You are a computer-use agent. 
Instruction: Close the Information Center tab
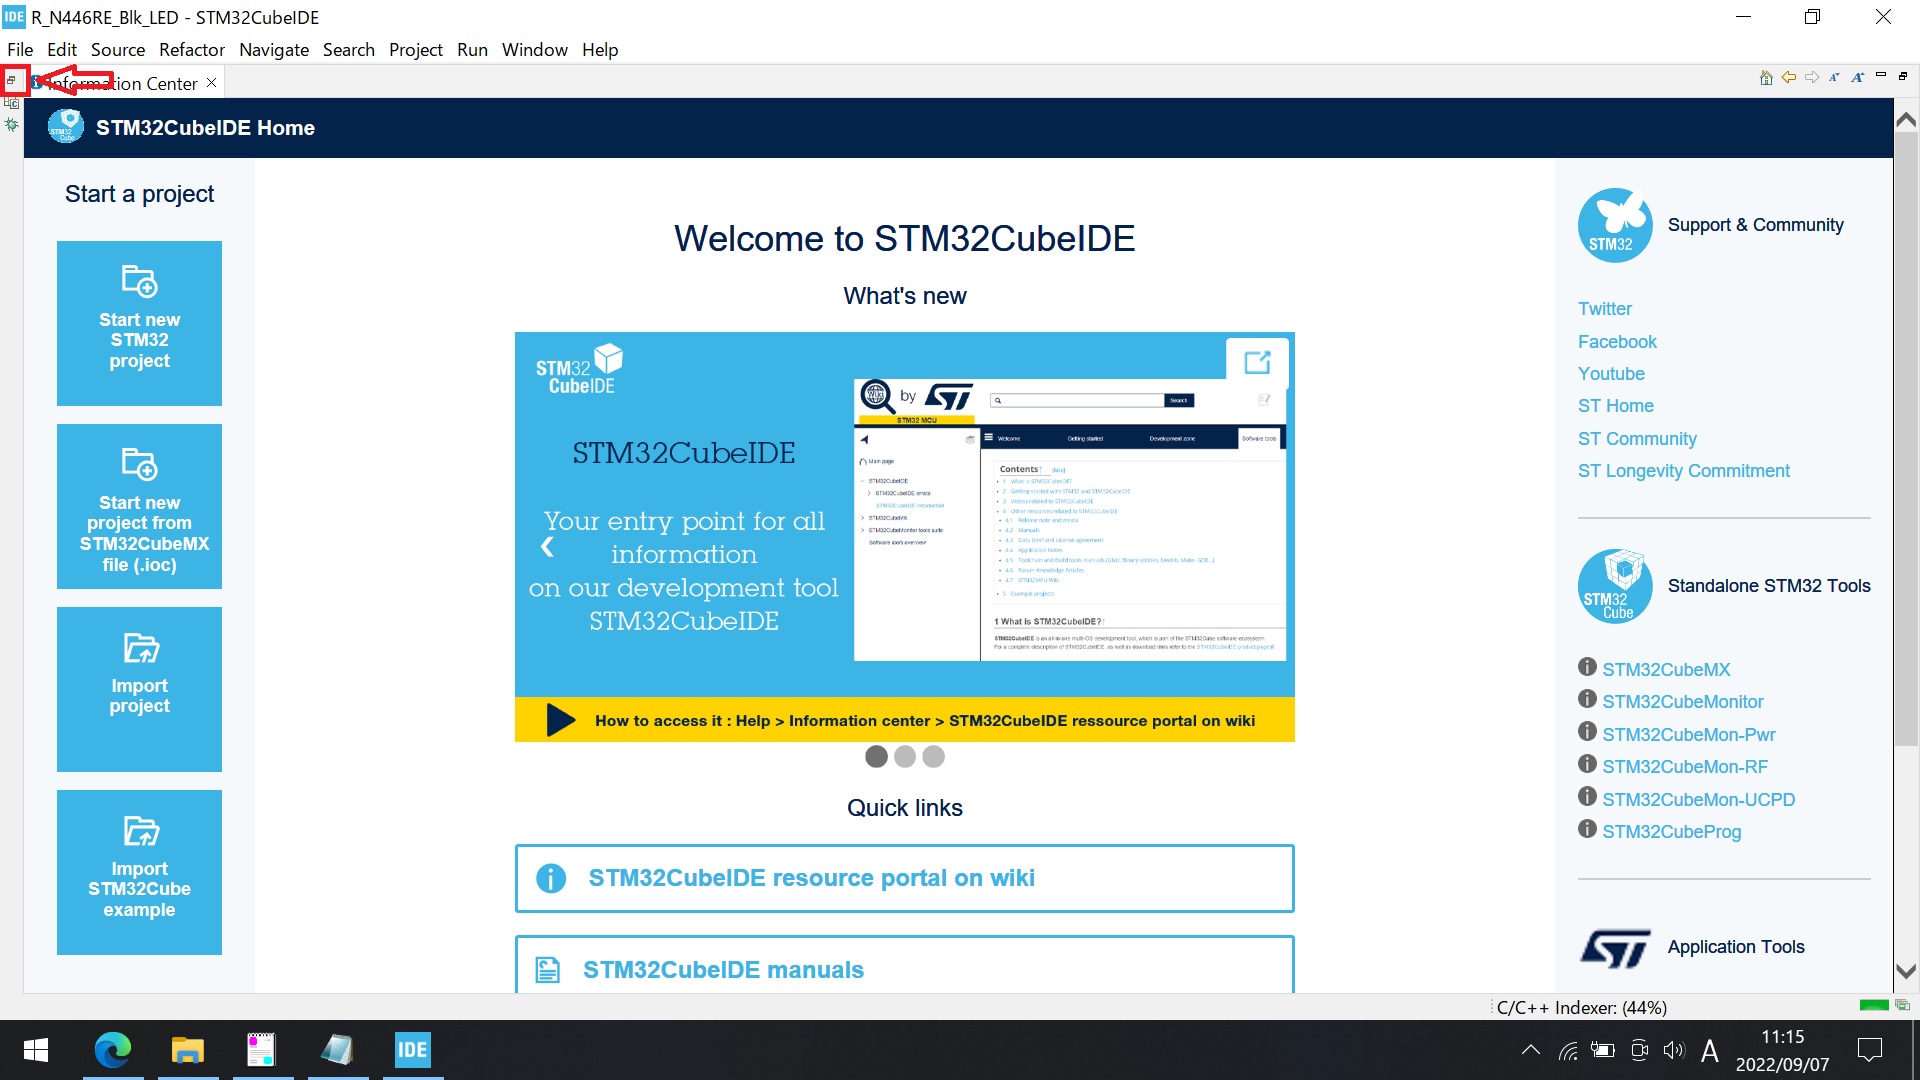[211, 83]
